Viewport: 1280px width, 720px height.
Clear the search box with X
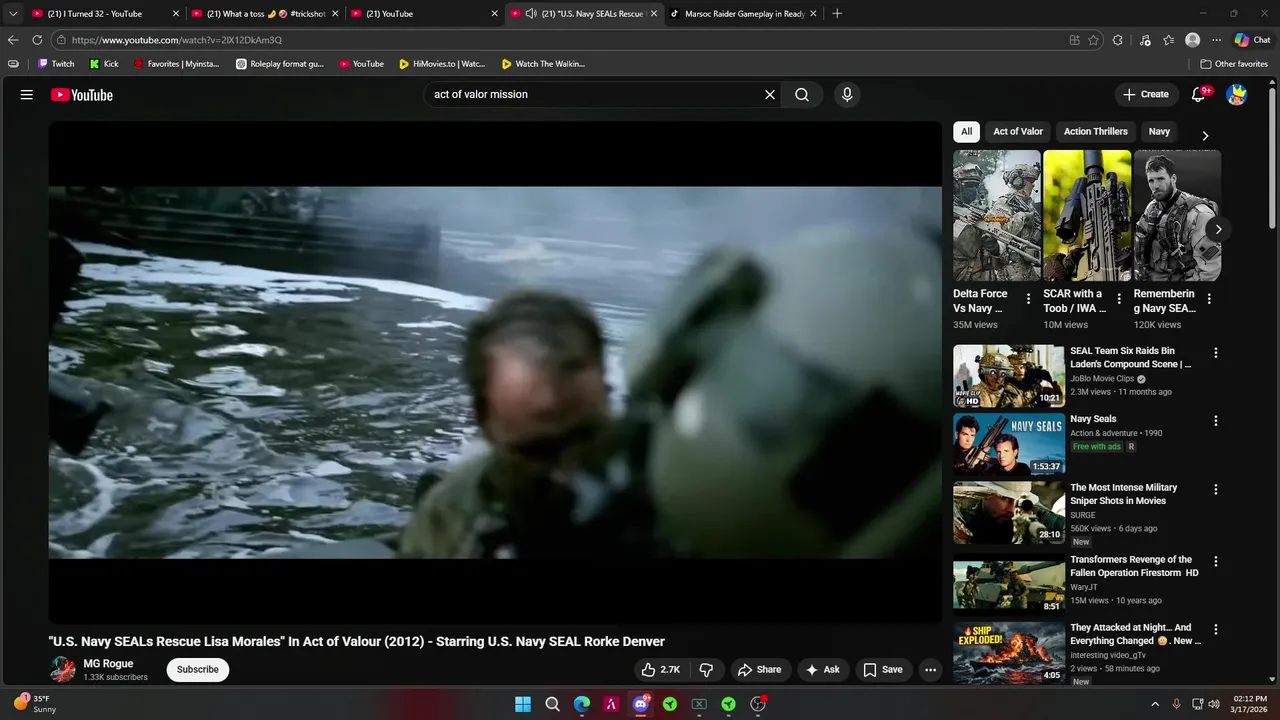pyautogui.click(x=770, y=95)
